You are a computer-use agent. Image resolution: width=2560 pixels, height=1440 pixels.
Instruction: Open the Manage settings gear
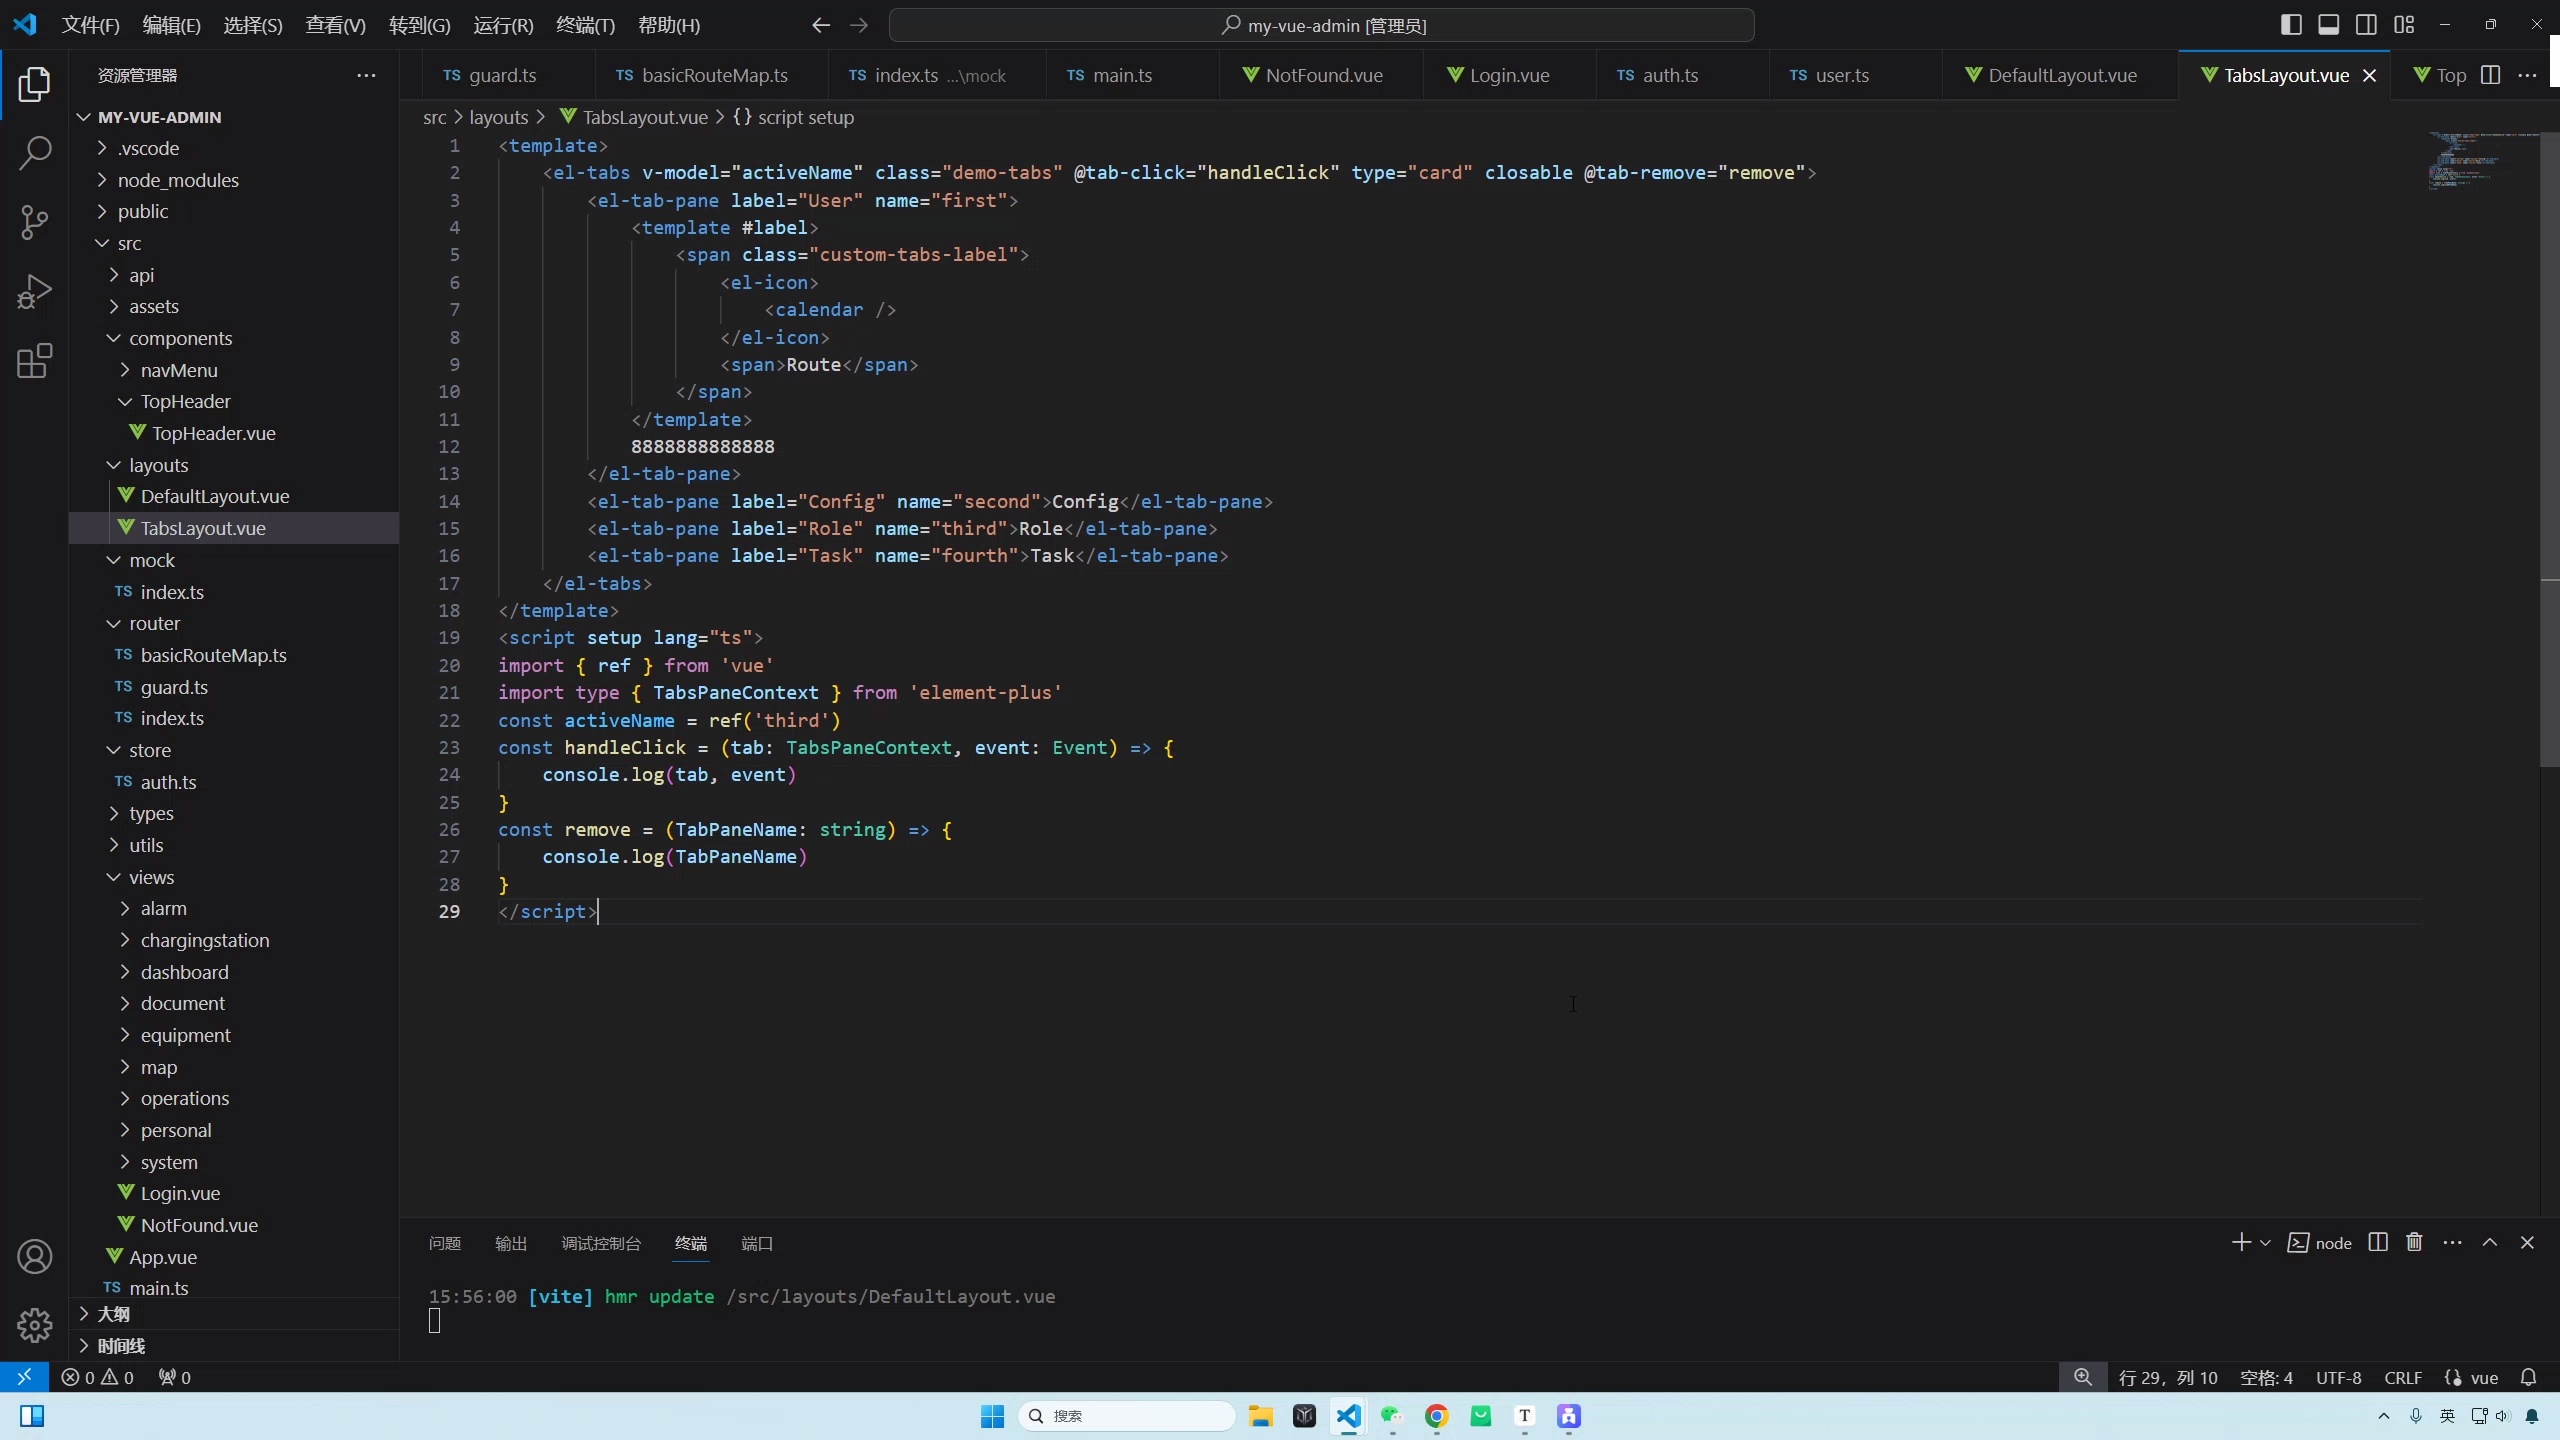[35, 1325]
